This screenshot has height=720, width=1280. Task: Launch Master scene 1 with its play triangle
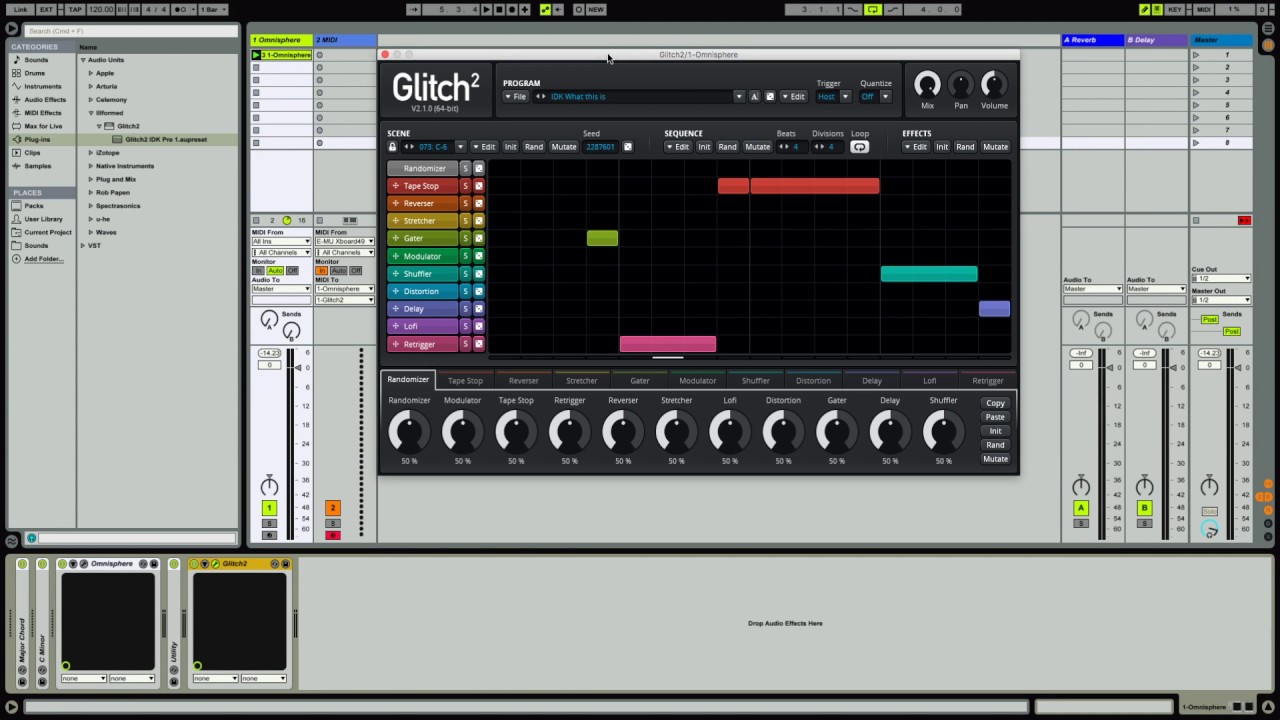click(1195, 55)
